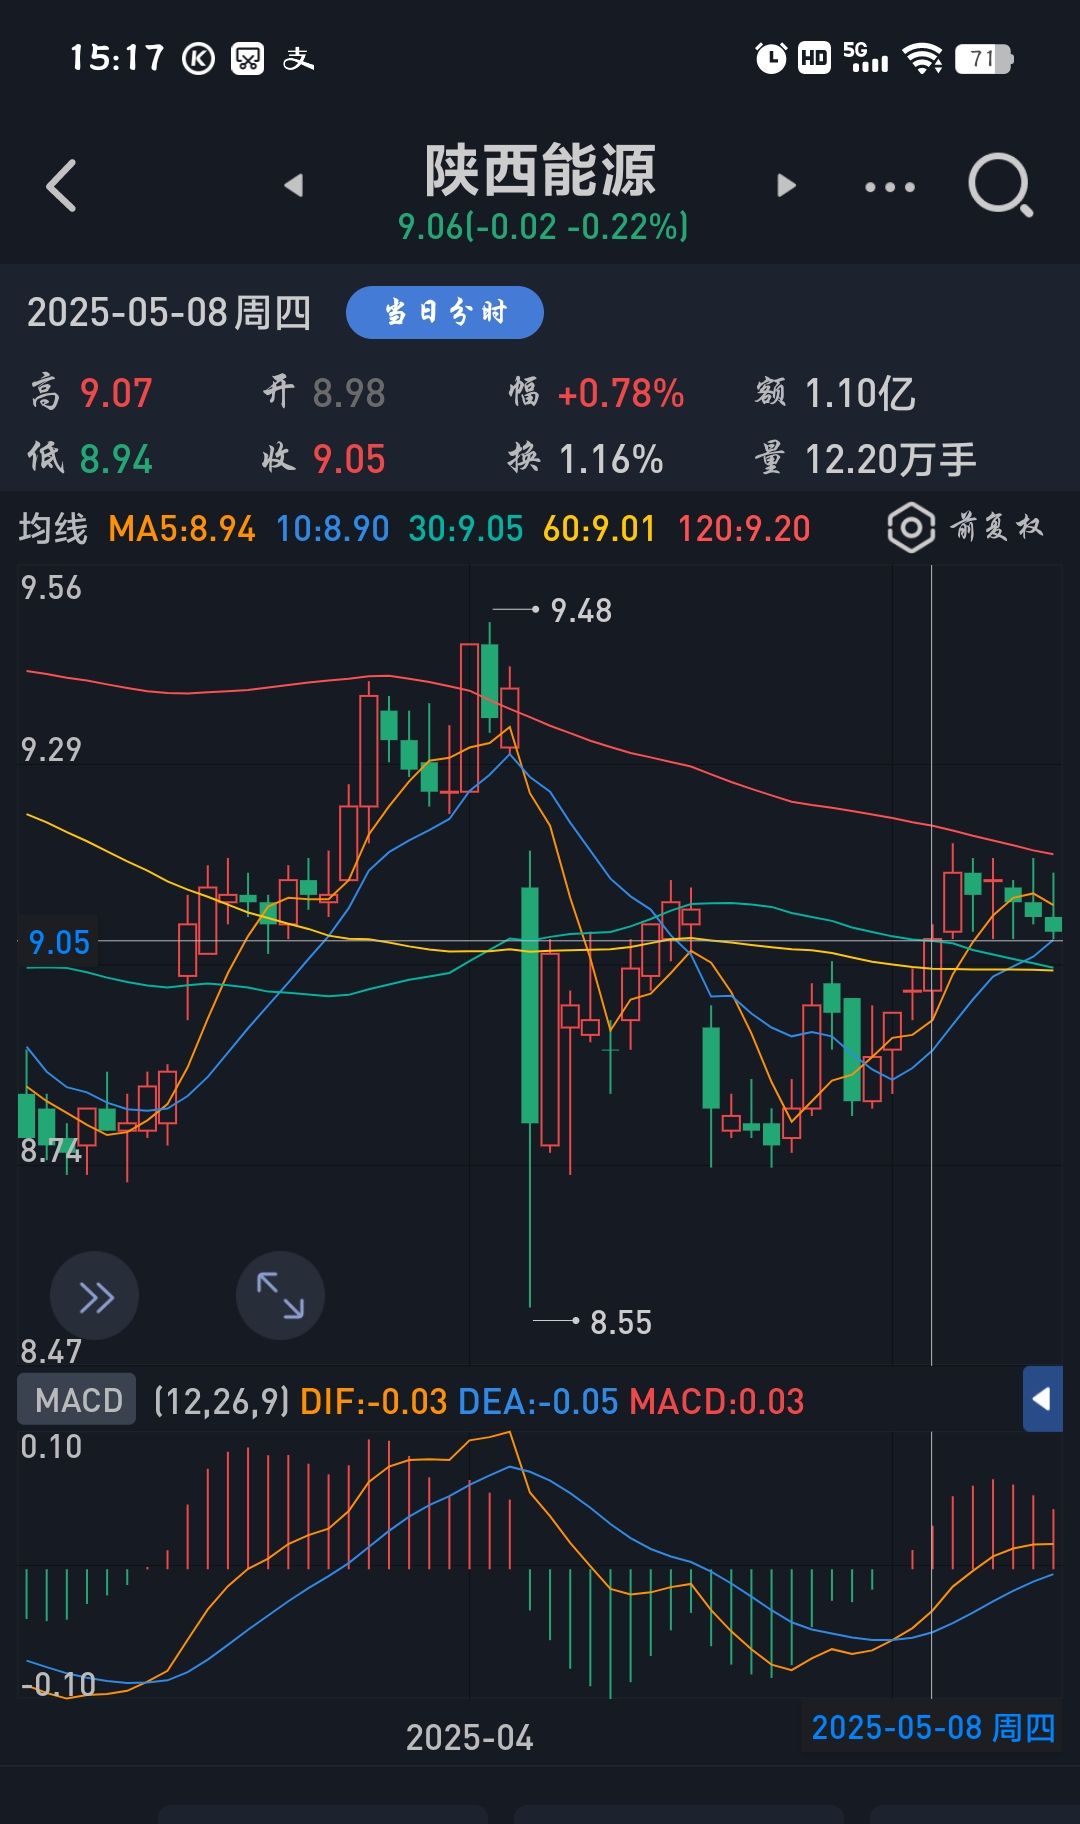Select the 10:8.90 moving average value
This screenshot has width=1080, height=1824.
(x=332, y=528)
